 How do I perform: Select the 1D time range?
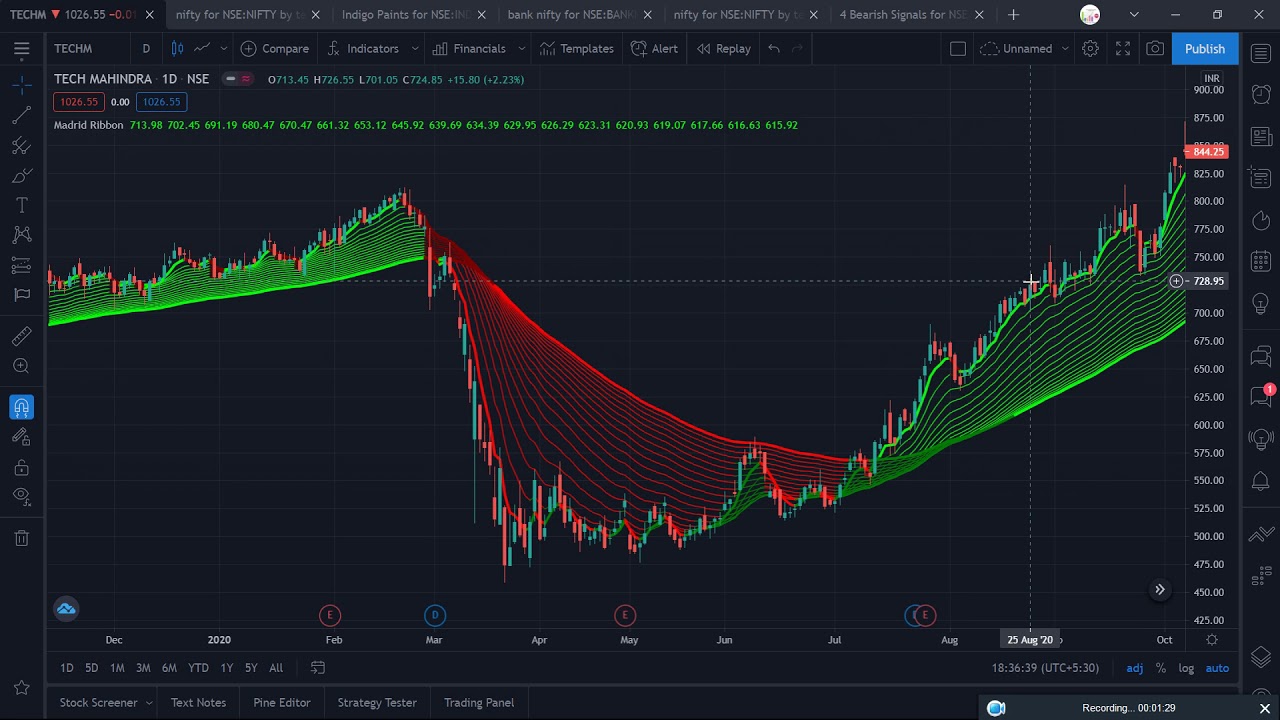[66, 668]
